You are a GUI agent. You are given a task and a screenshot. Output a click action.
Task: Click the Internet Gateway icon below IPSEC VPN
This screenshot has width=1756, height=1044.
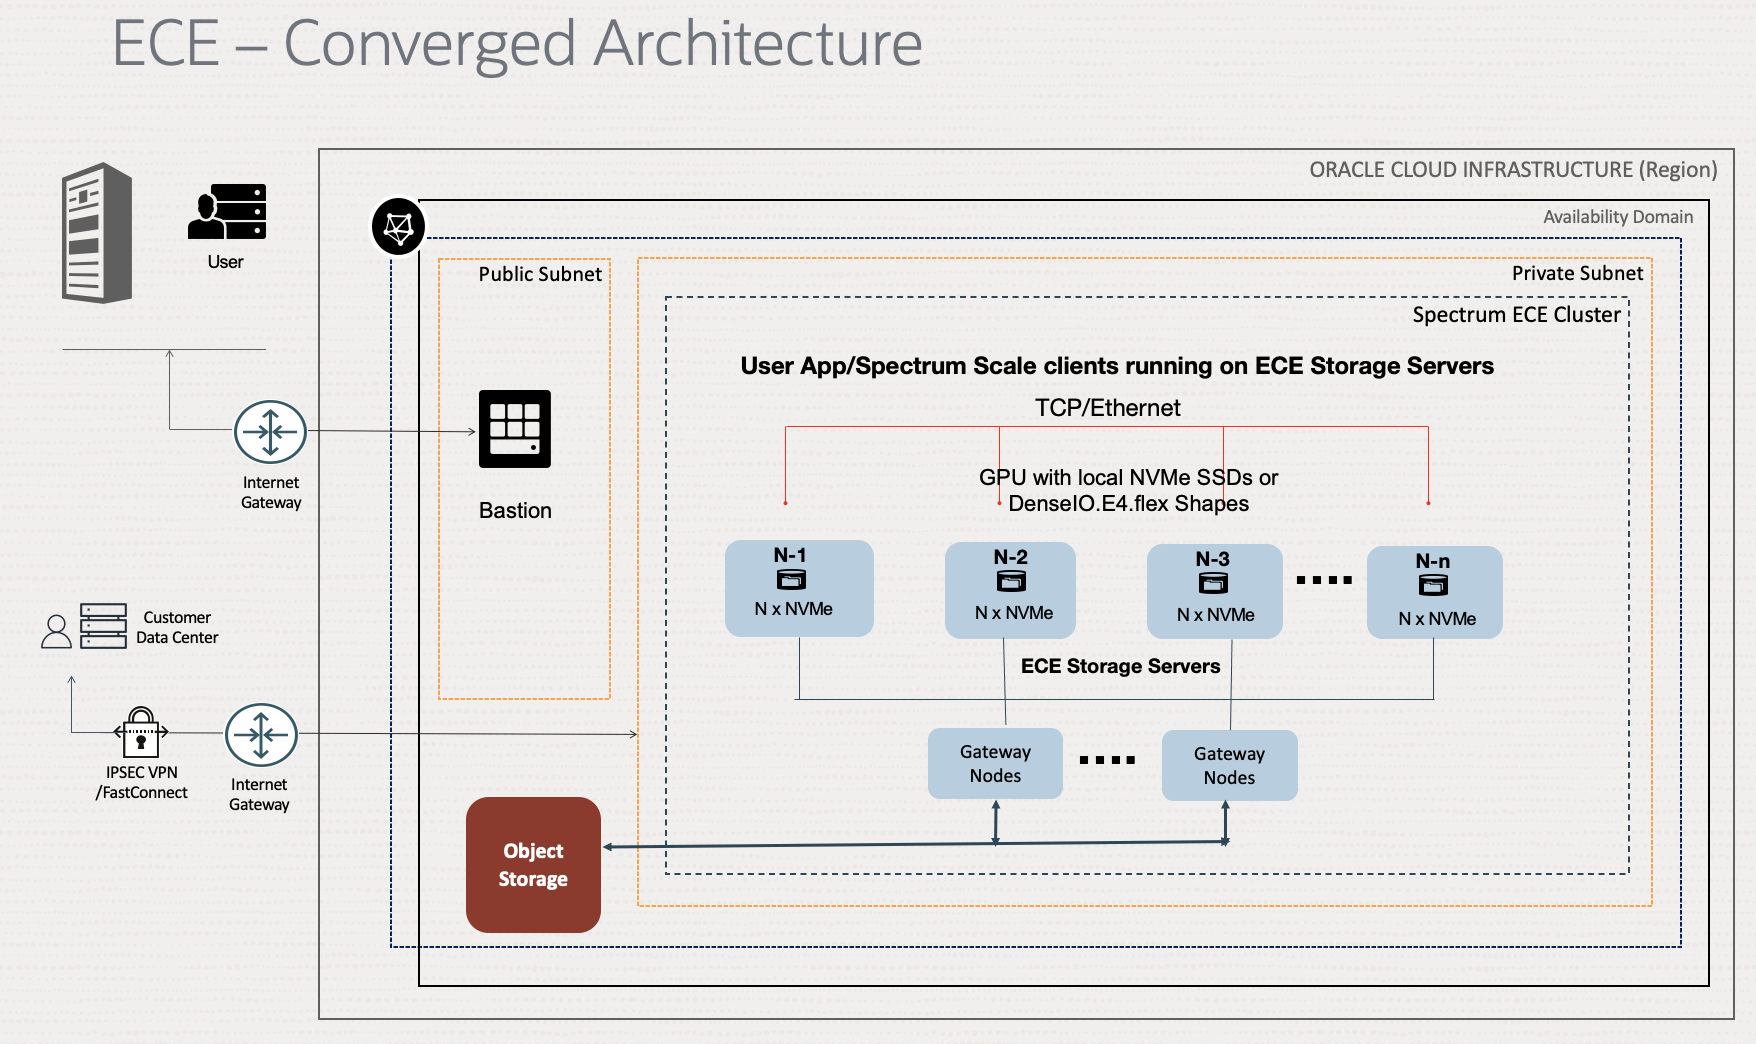coord(262,733)
